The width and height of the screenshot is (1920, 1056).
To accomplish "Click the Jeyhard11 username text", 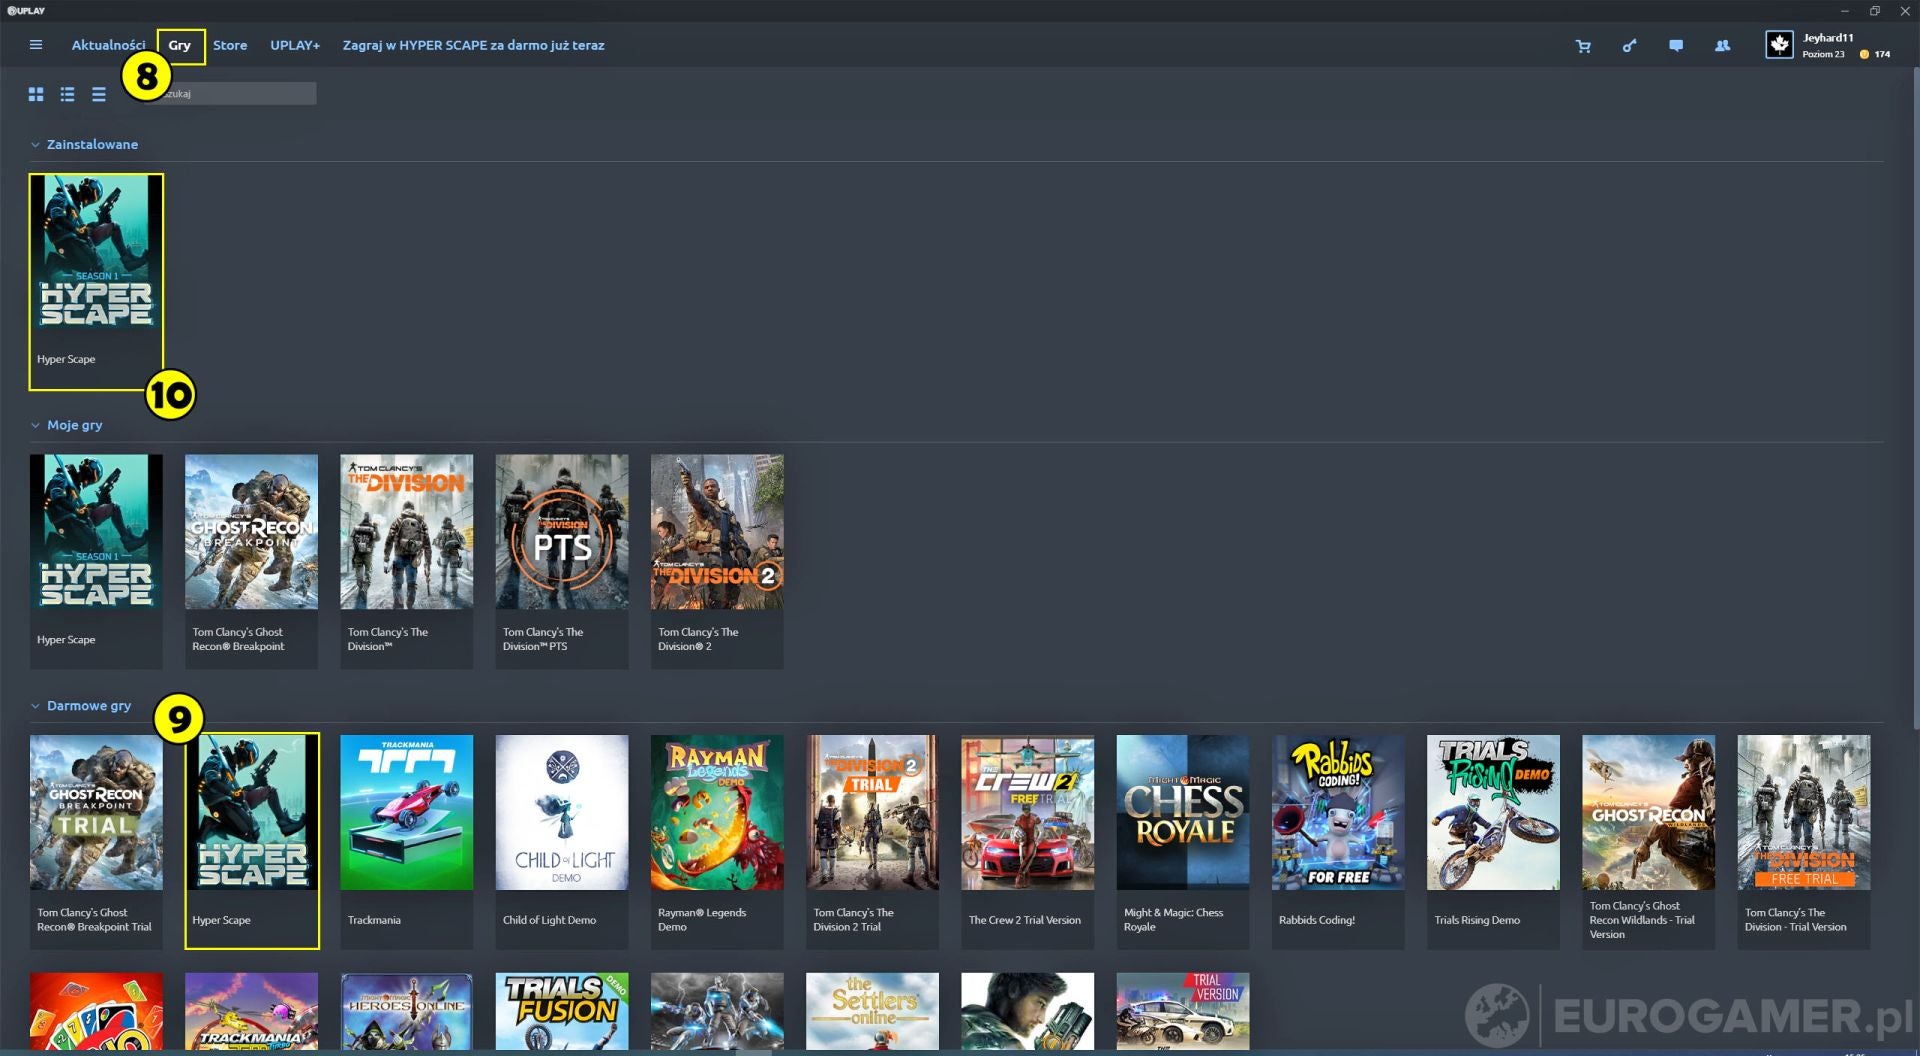I will pyautogui.click(x=1828, y=38).
